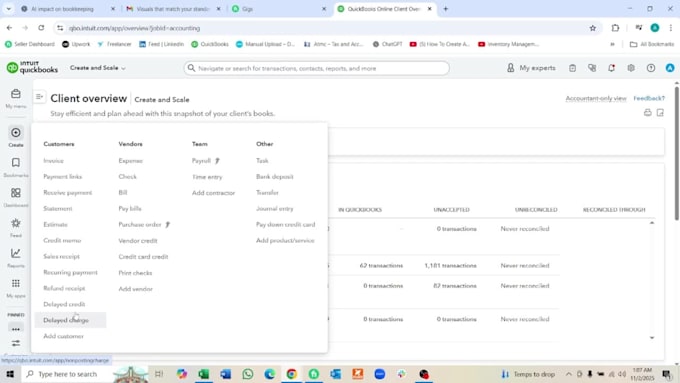Image resolution: width=680 pixels, height=383 pixels.
Task: Select Add customer option
Action: click(63, 336)
